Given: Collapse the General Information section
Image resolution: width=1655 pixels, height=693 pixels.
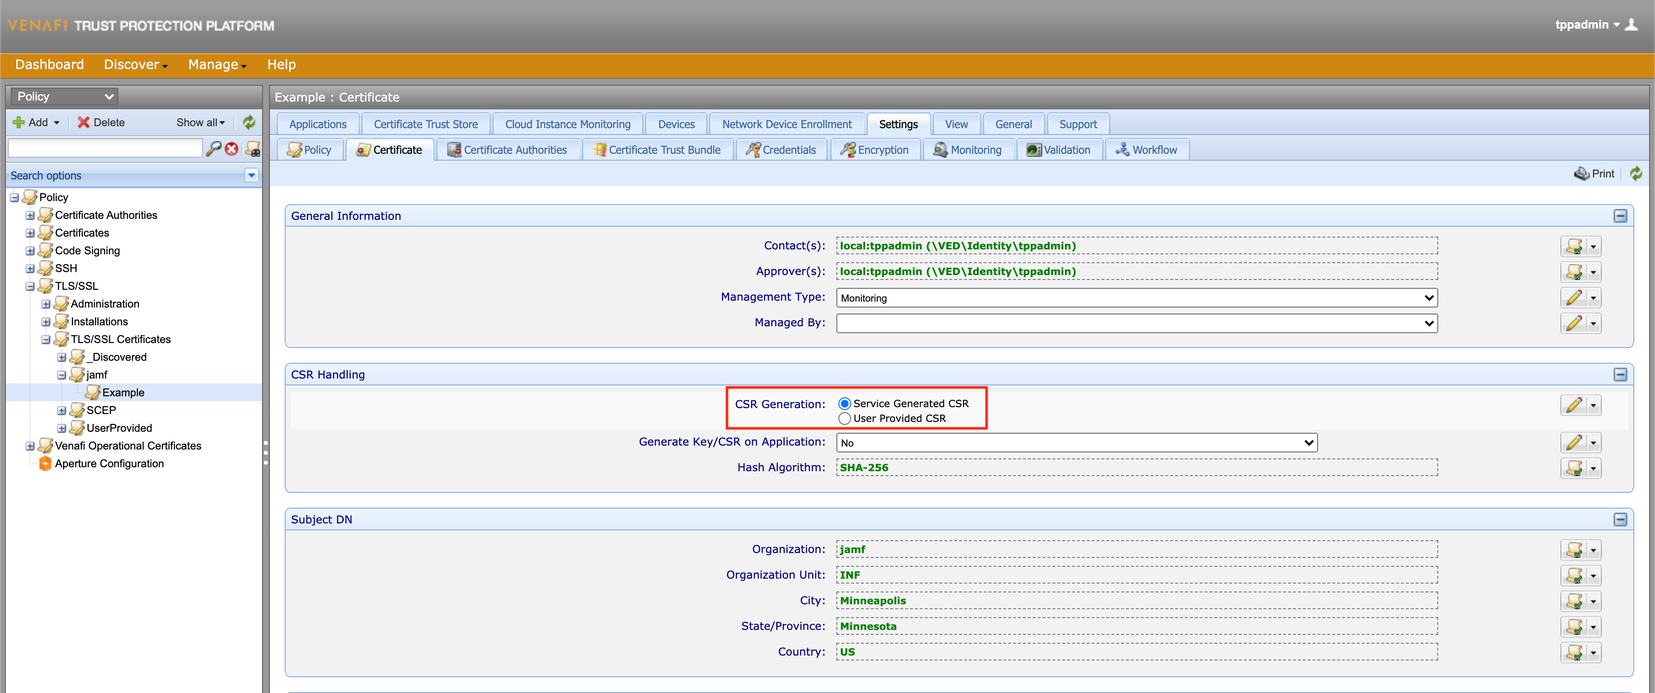Looking at the screenshot, I should coord(1620,216).
